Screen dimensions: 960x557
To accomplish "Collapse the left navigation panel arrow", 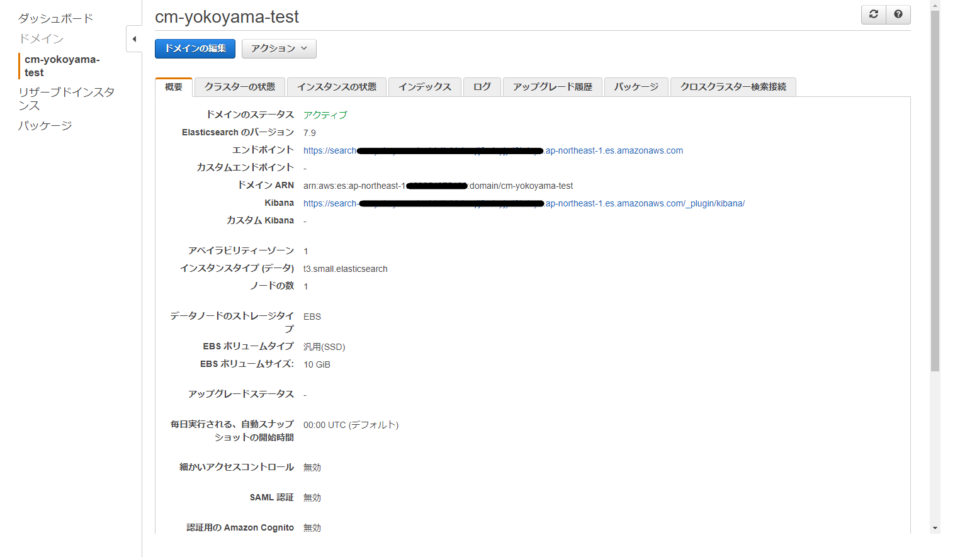I will [134, 39].
